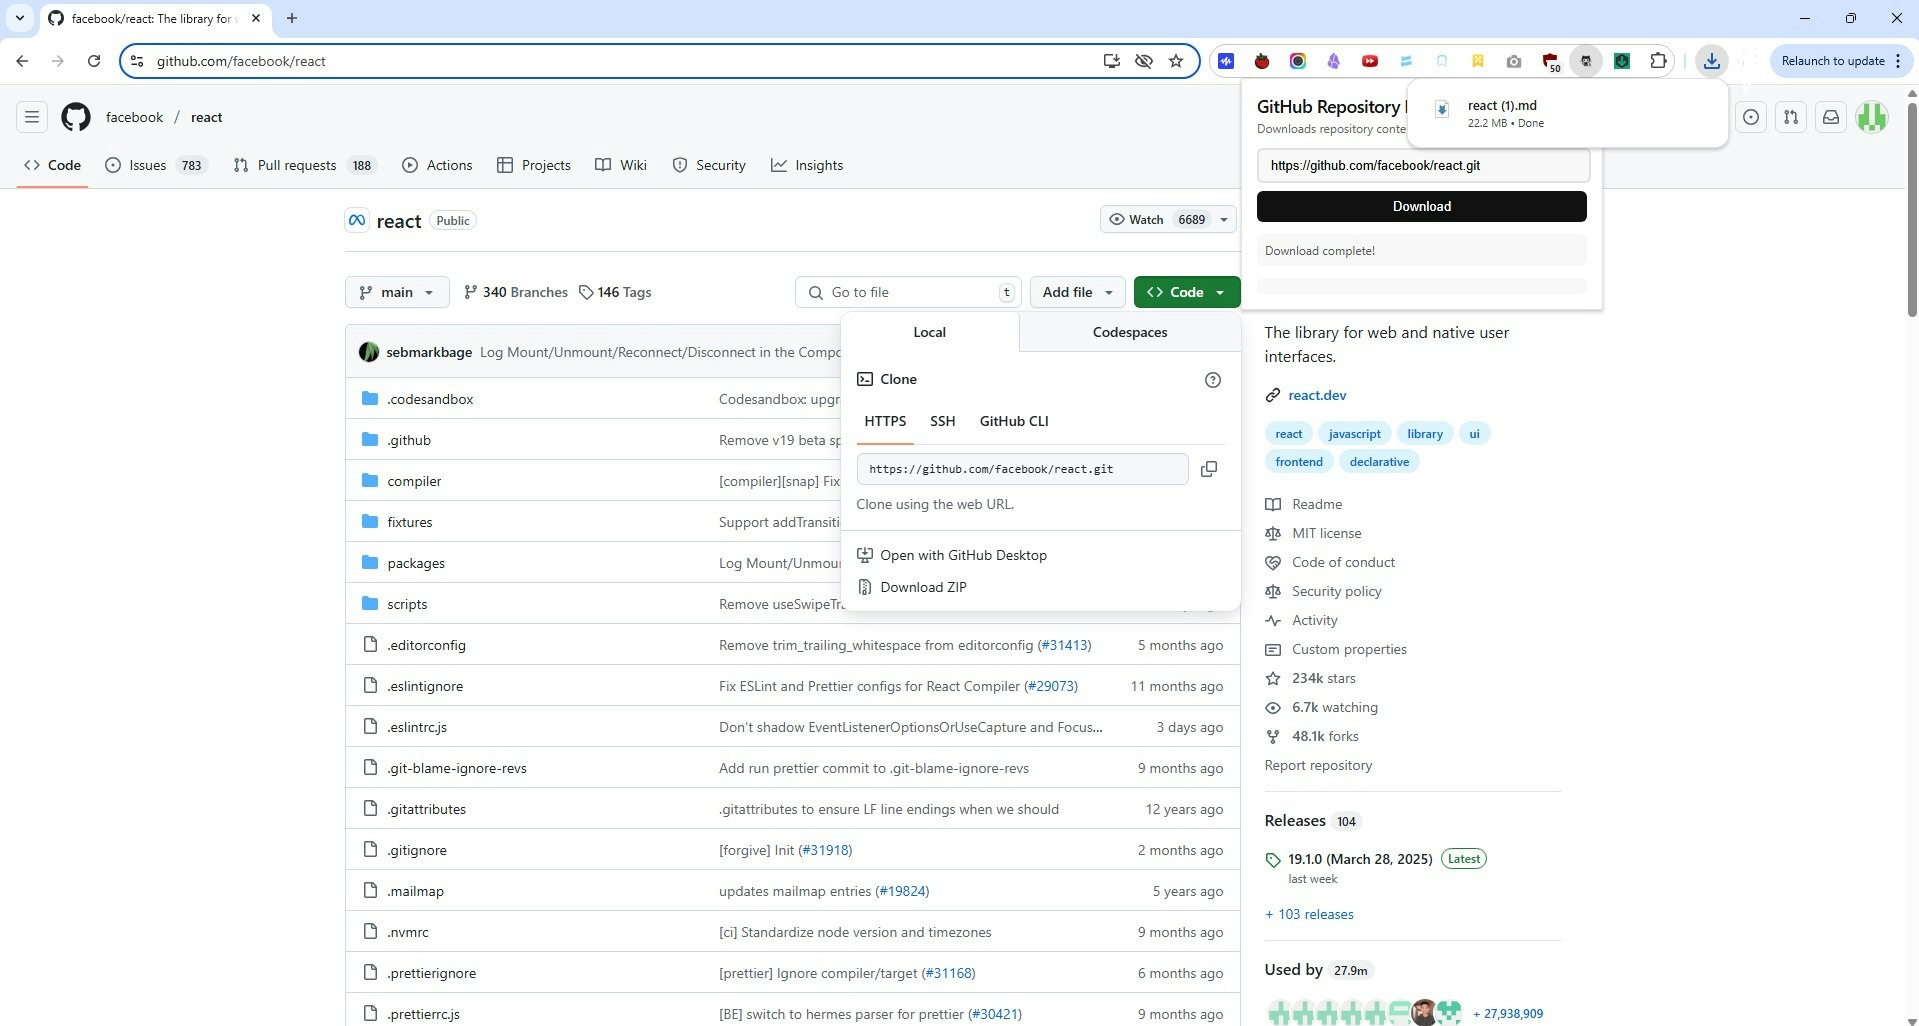Click the GitHub repository downloader extension icon
The height and width of the screenshot is (1026, 1919).
1586,61
